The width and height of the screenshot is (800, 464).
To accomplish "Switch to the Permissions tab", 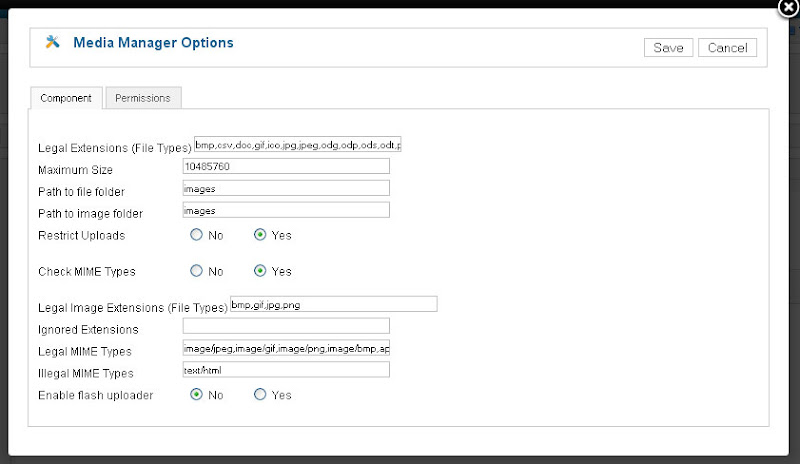I will [143, 98].
